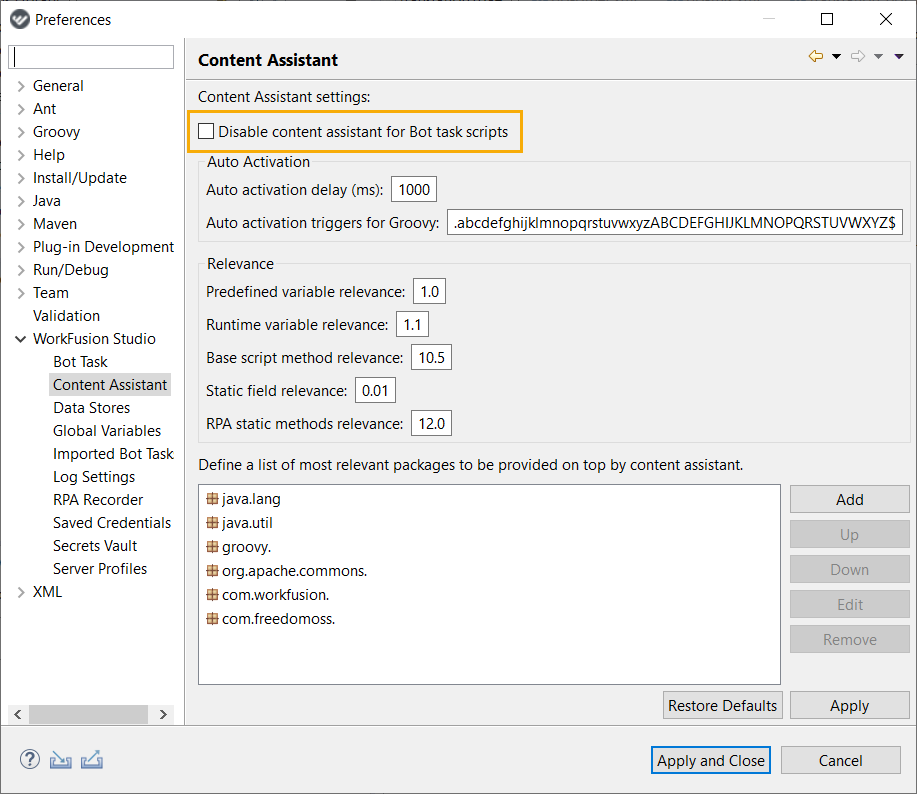Collapse the WorkFusion Studio tree node
This screenshot has width=917, height=794.
coord(20,339)
